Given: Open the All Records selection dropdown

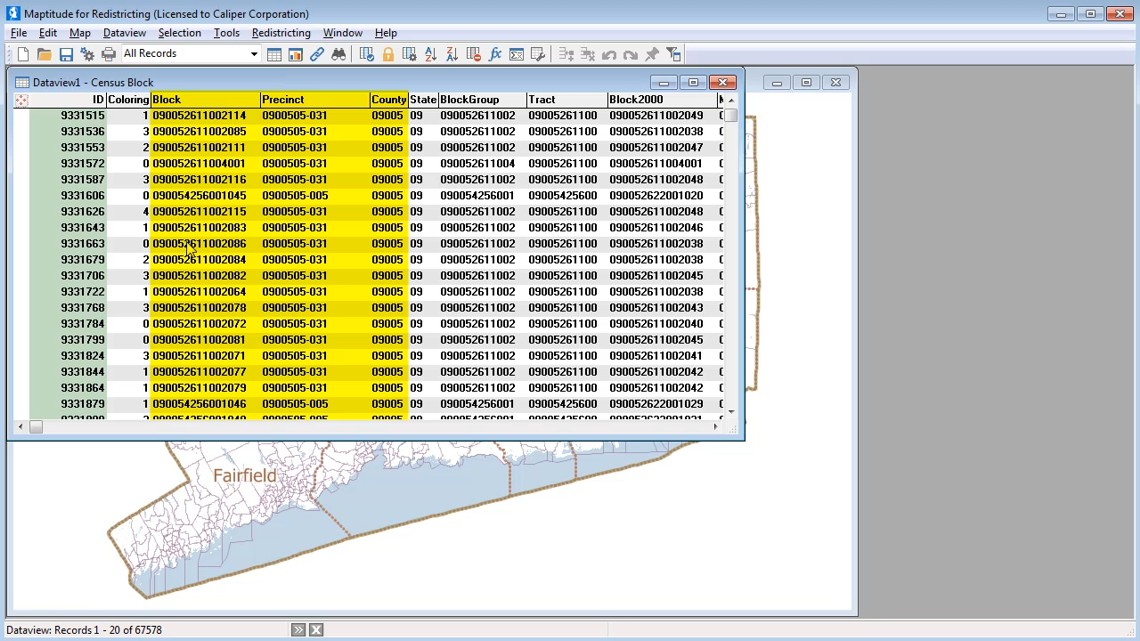Looking at the screenshot, I should click(x=254, y=54).
